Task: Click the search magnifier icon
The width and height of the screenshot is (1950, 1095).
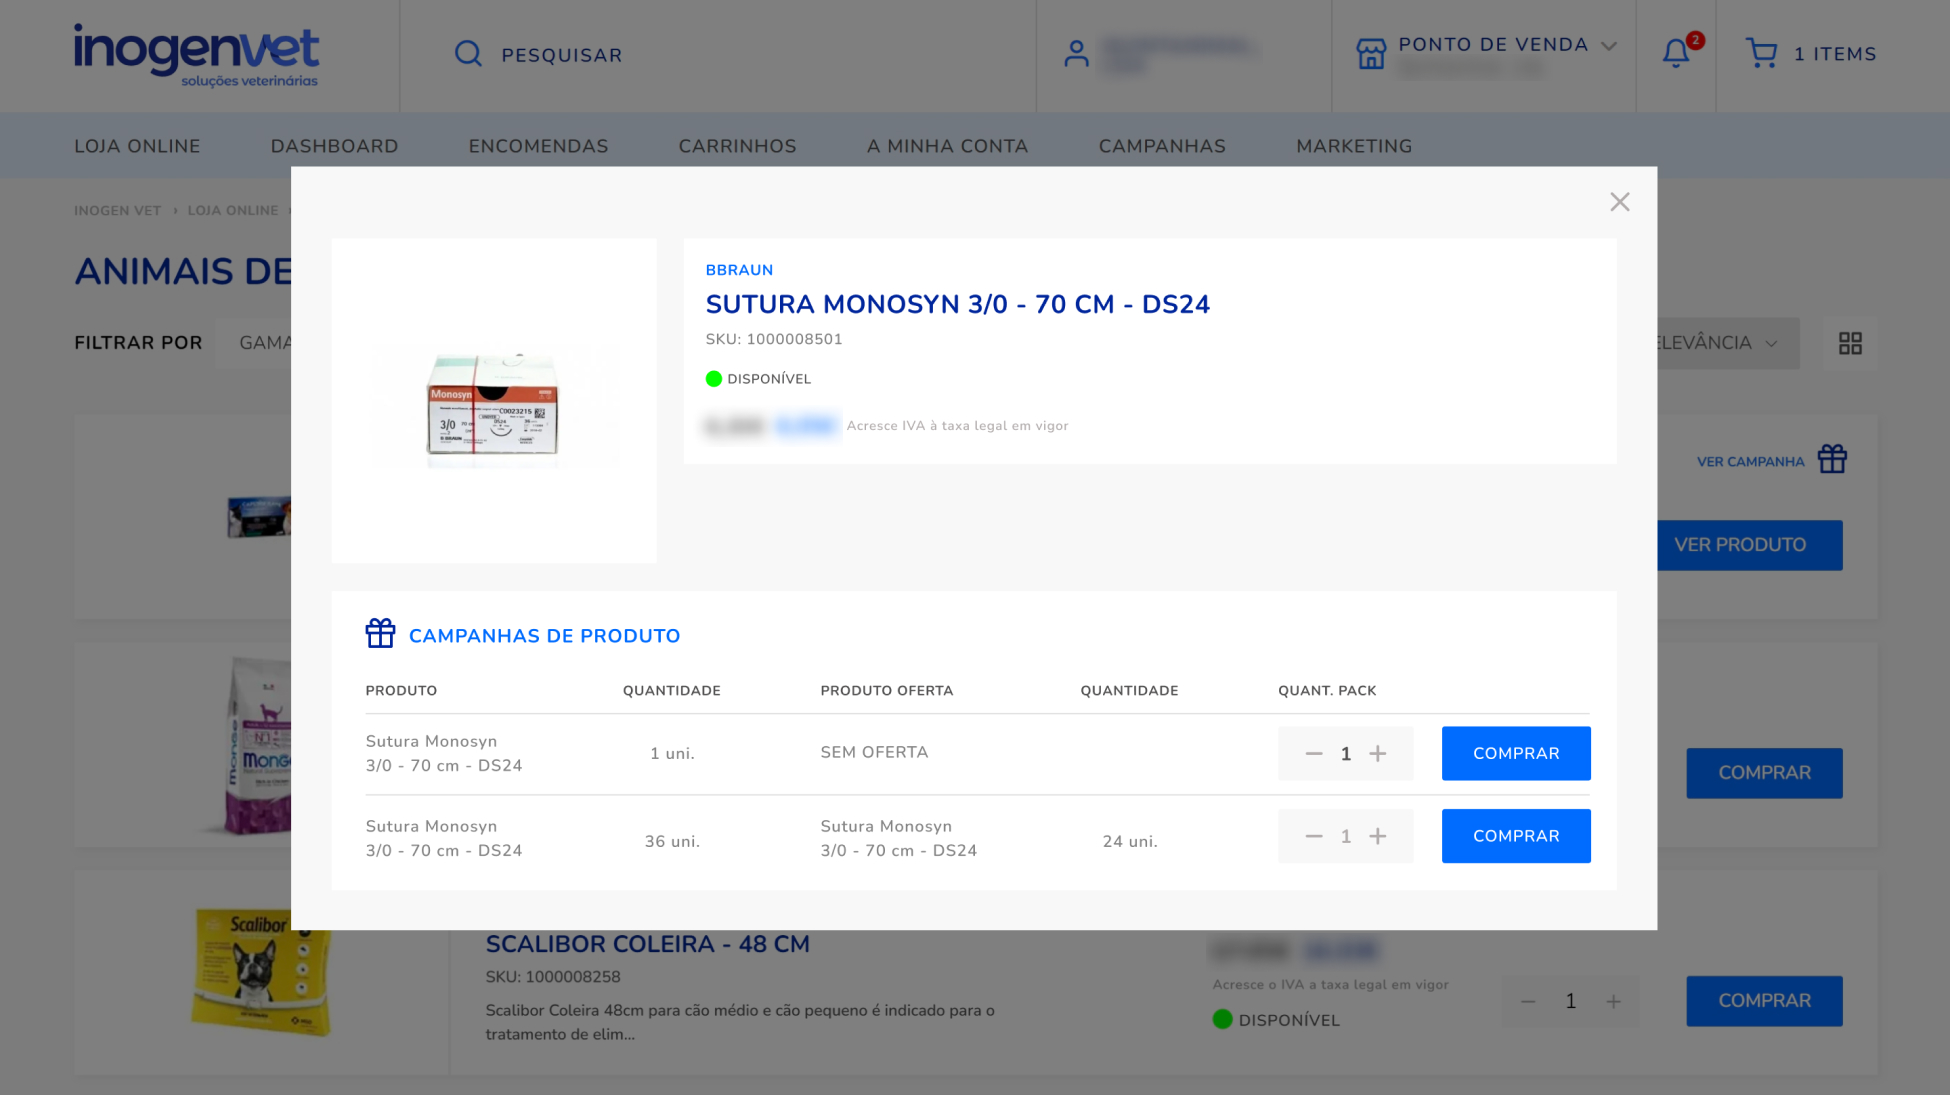Action: pyautogui.click(x=468, y=54)
